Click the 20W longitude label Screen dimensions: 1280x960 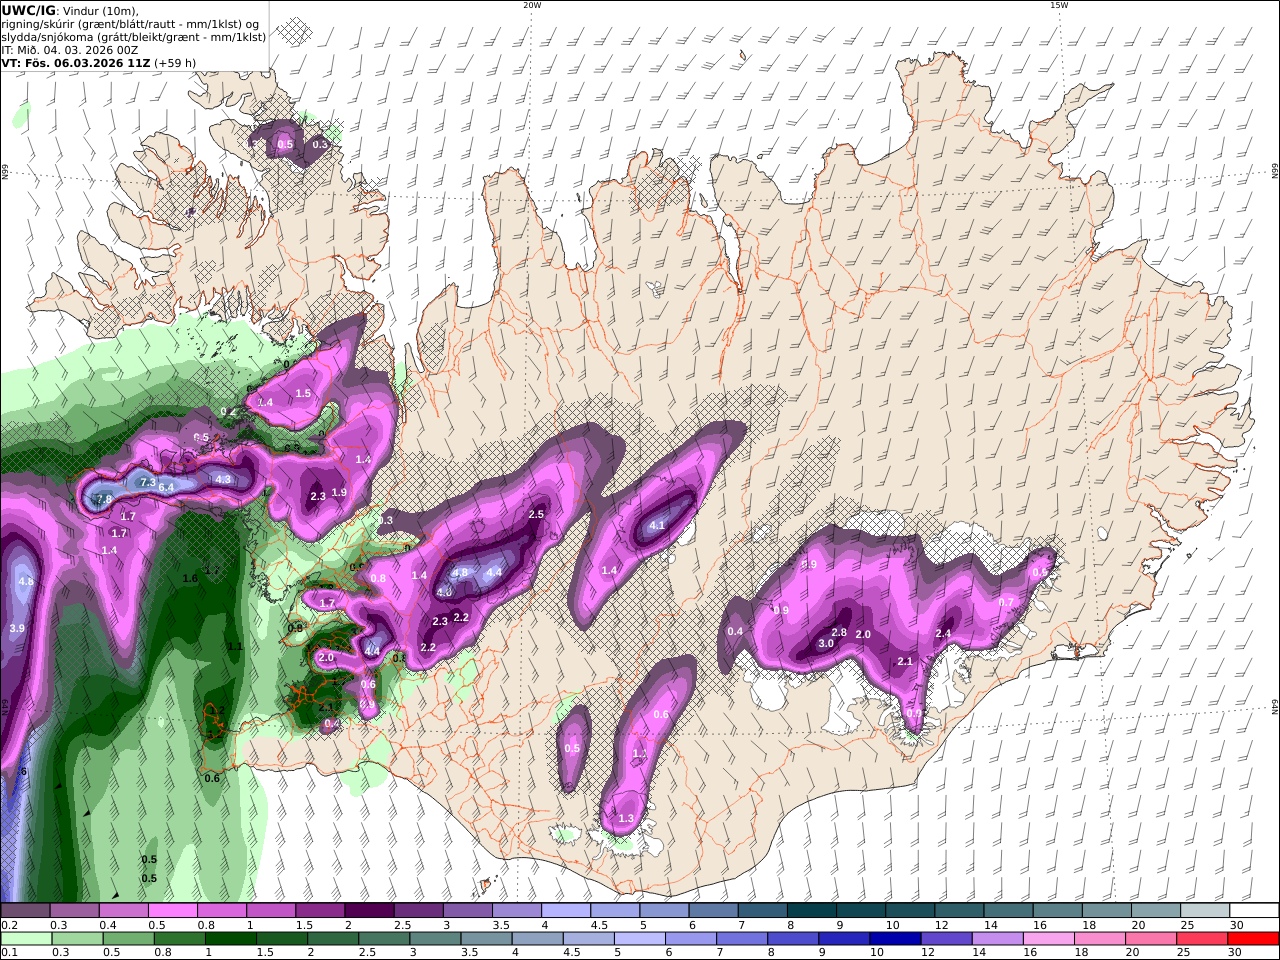click(532, 5)
